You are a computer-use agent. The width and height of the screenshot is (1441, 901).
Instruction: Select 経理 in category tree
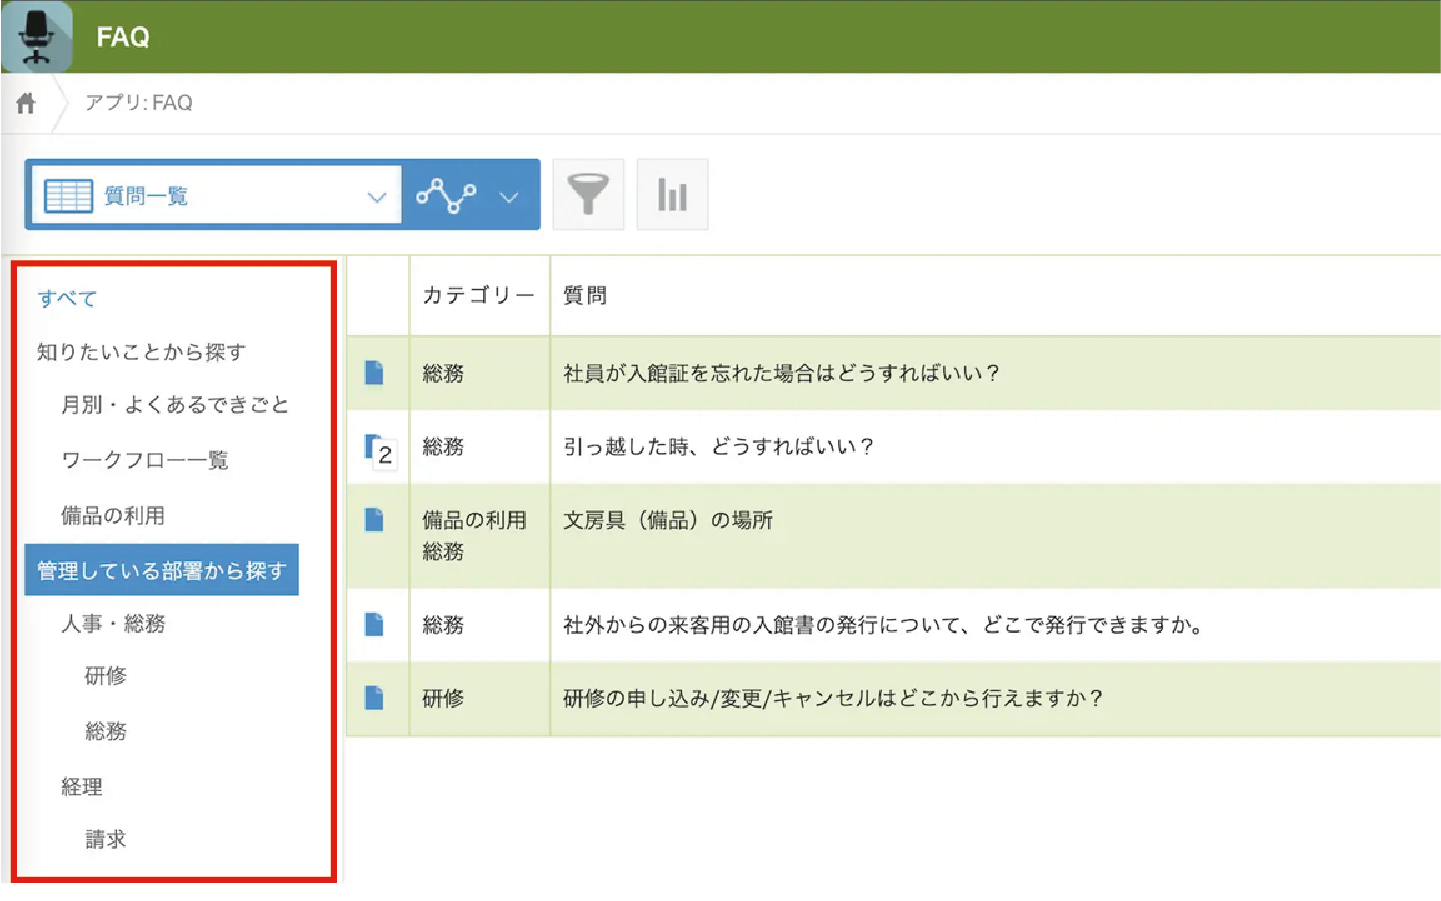tap(82, 787)
